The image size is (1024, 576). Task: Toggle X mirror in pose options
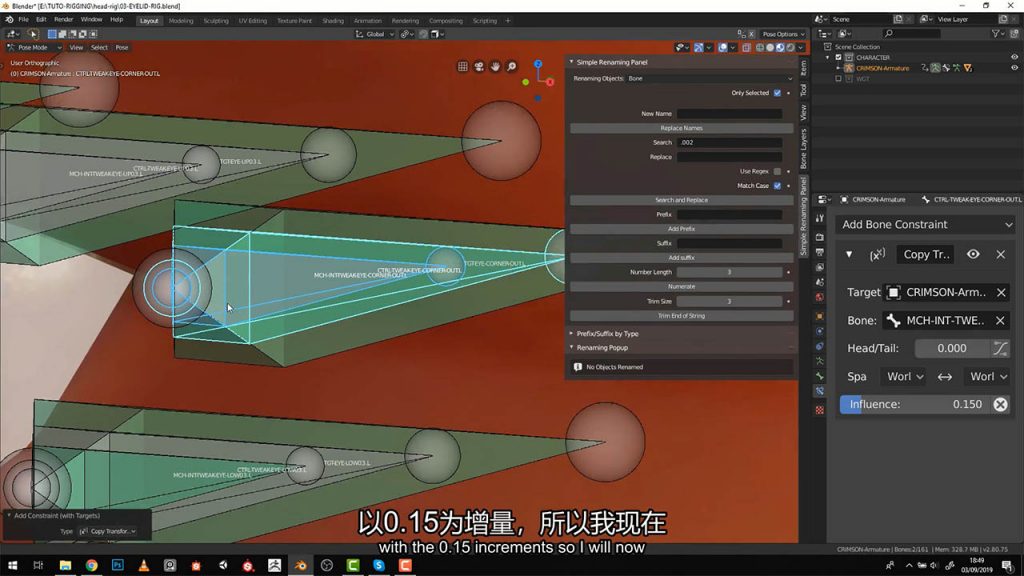click(751, 34)
